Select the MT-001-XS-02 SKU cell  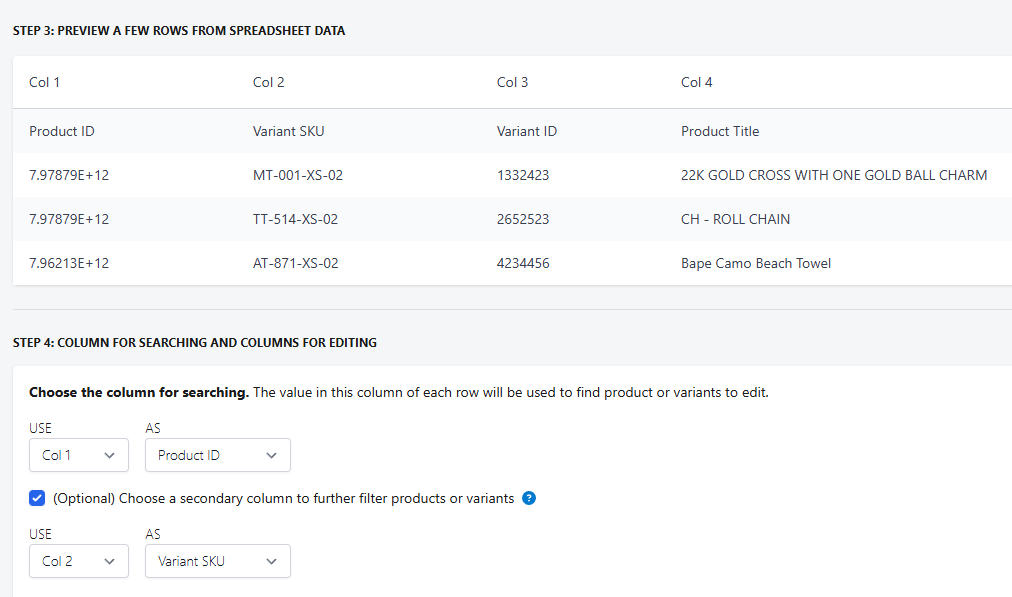[298, 175]
